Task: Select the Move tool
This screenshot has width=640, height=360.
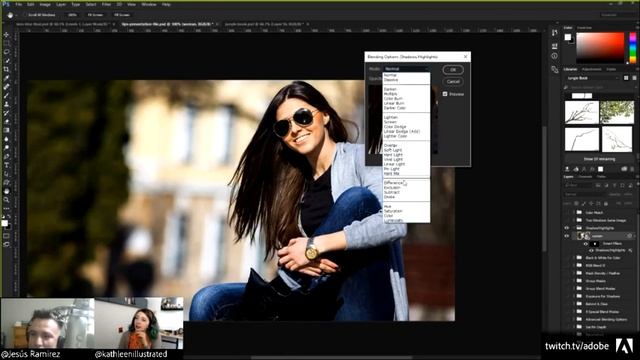Action: tap(7, 35)
